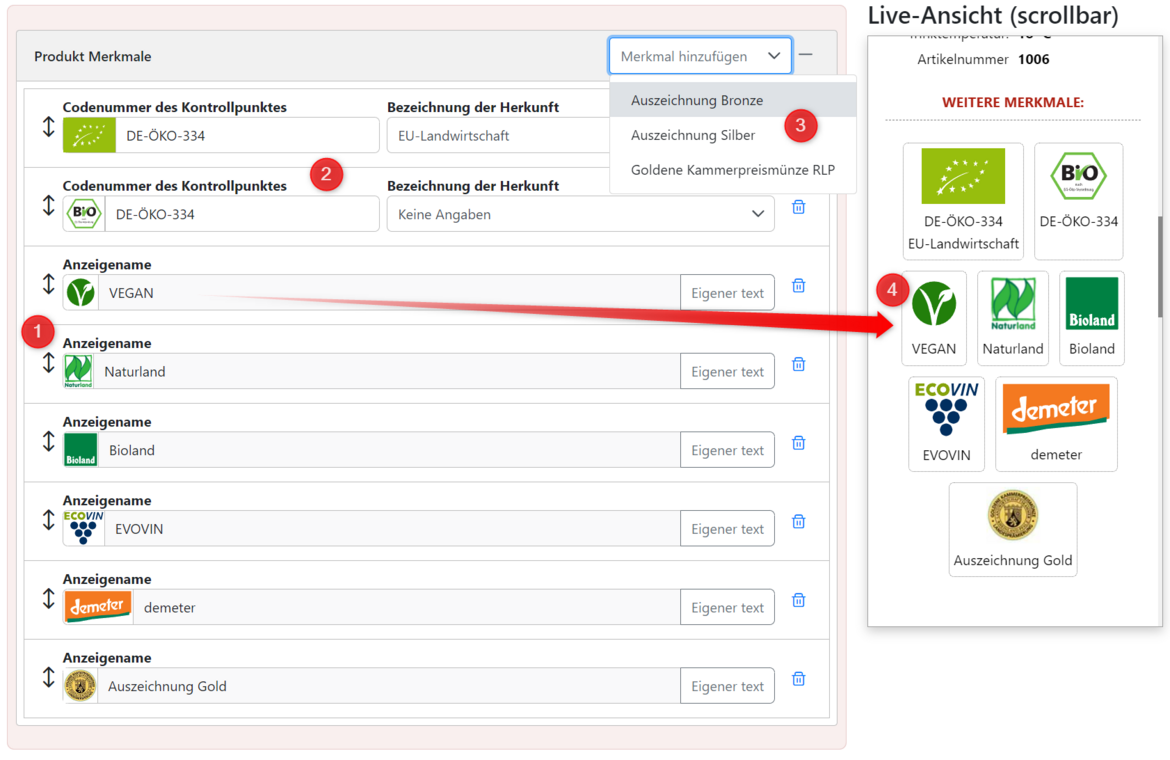Image resolution: width=1170 pixels, height=760 pixels.
Task: Click the demeter card in Live-Ansicht
Action: point(1056,424)
